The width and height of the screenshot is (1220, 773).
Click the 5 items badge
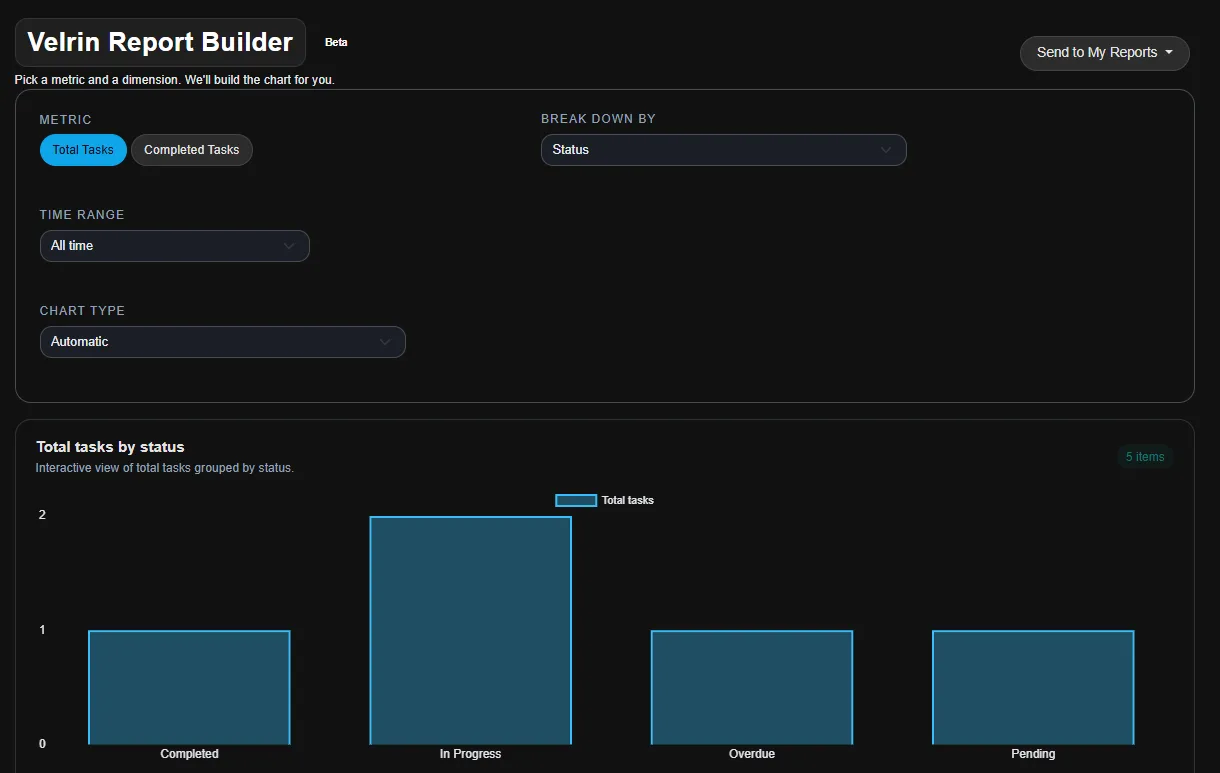point(1145,456)
